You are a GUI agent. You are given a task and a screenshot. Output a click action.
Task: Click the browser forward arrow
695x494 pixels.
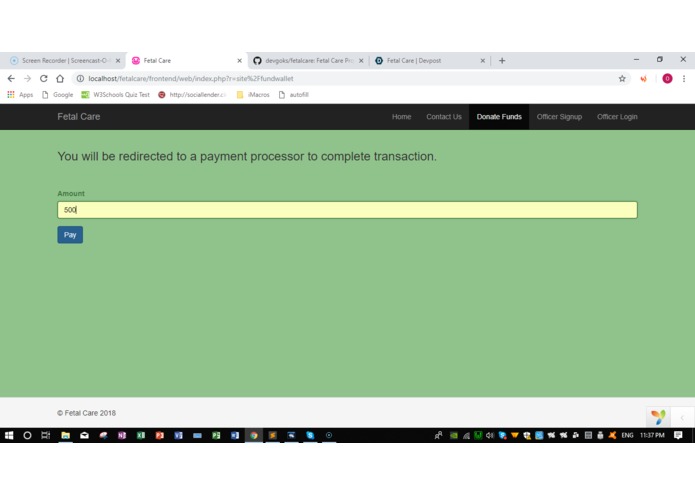[x=27, y=78]
